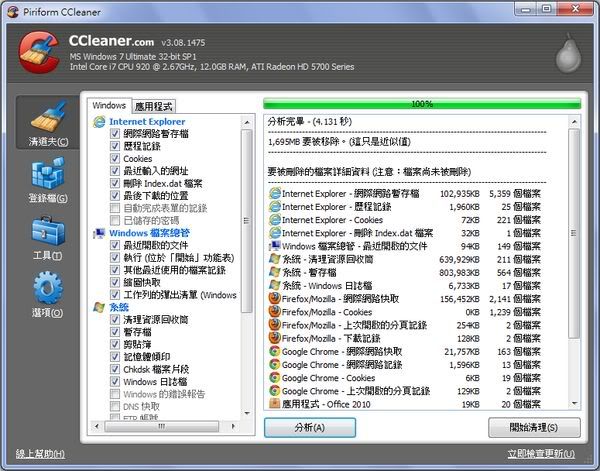Uncheck 網際網路暫存檔 under Internet Explorer
600x471 pixels.
coord(114,134)
